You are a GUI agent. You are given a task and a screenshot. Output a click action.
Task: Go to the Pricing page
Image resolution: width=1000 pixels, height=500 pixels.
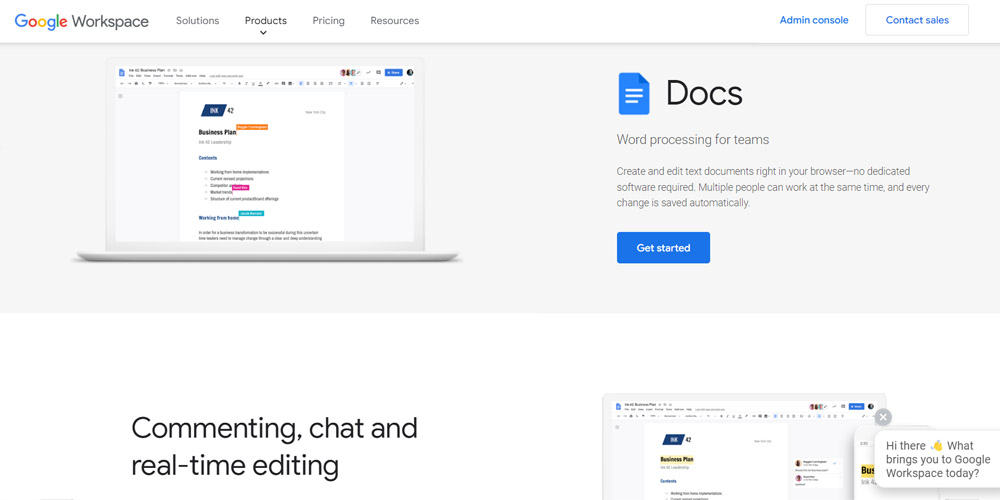click(x=328, y=20)
